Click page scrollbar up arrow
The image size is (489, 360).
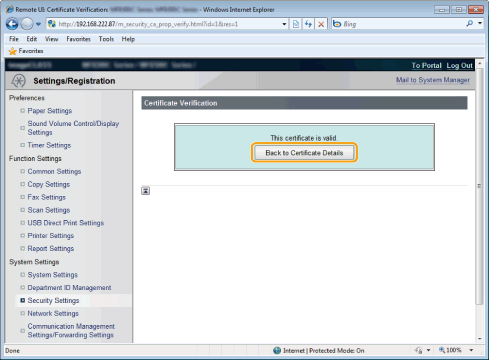point(480,63)
